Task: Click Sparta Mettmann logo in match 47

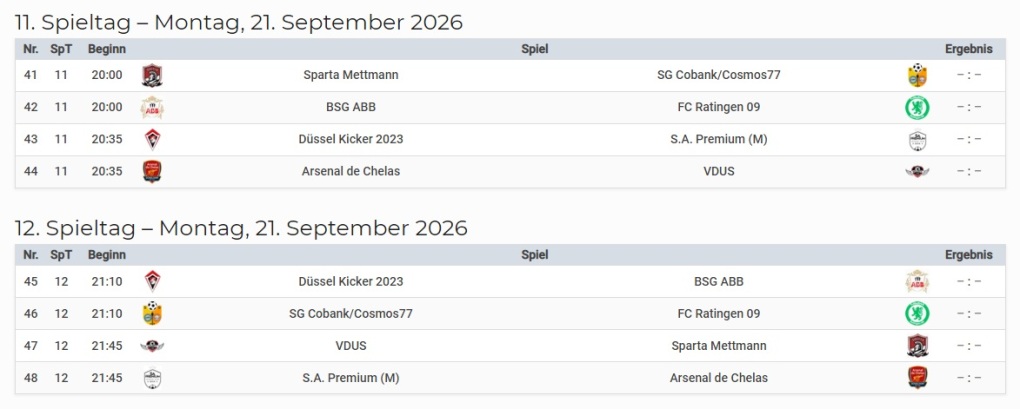Action: (x=917, y=346)
